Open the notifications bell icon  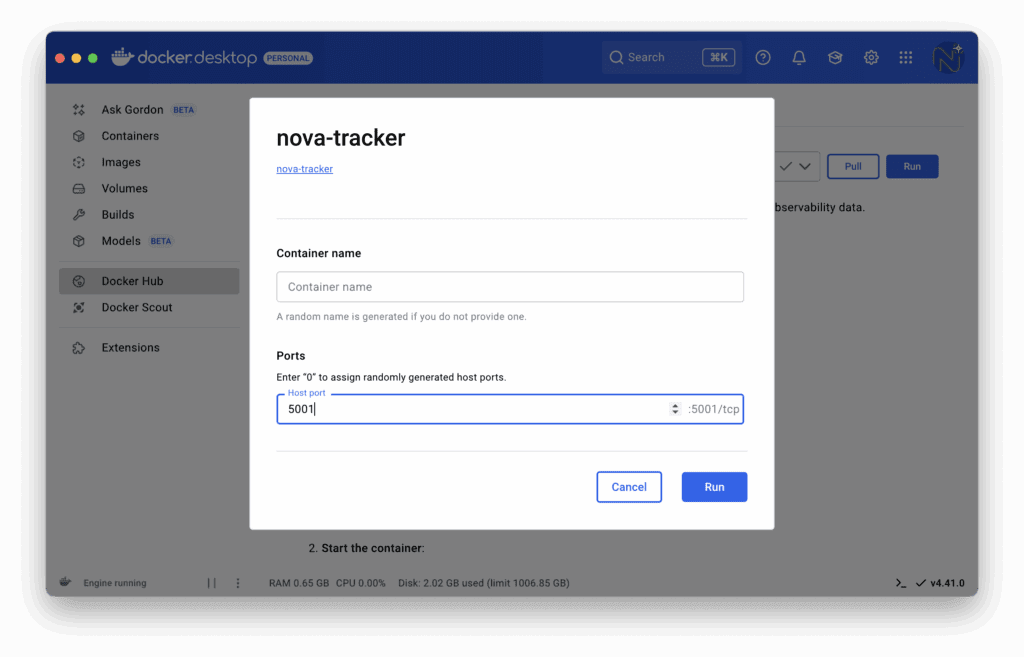click(x=799, y=57)
